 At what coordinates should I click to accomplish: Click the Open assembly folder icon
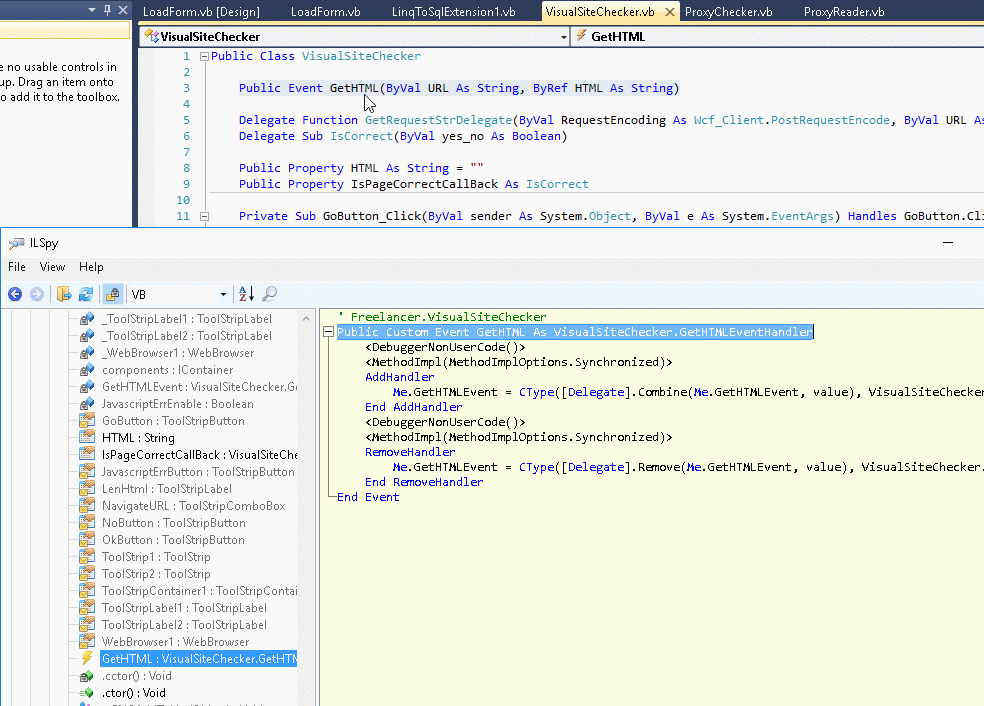click(64, 294)
